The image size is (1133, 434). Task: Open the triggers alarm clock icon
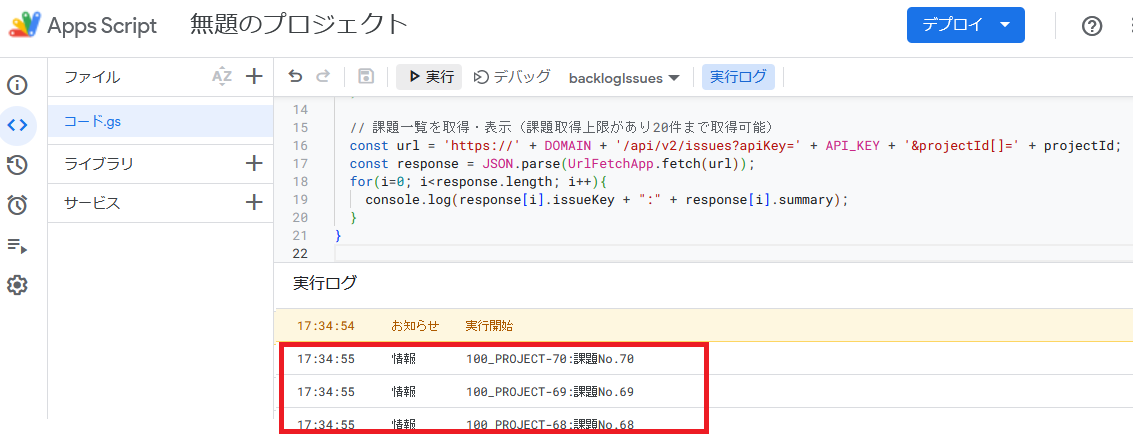click(17, 204)
